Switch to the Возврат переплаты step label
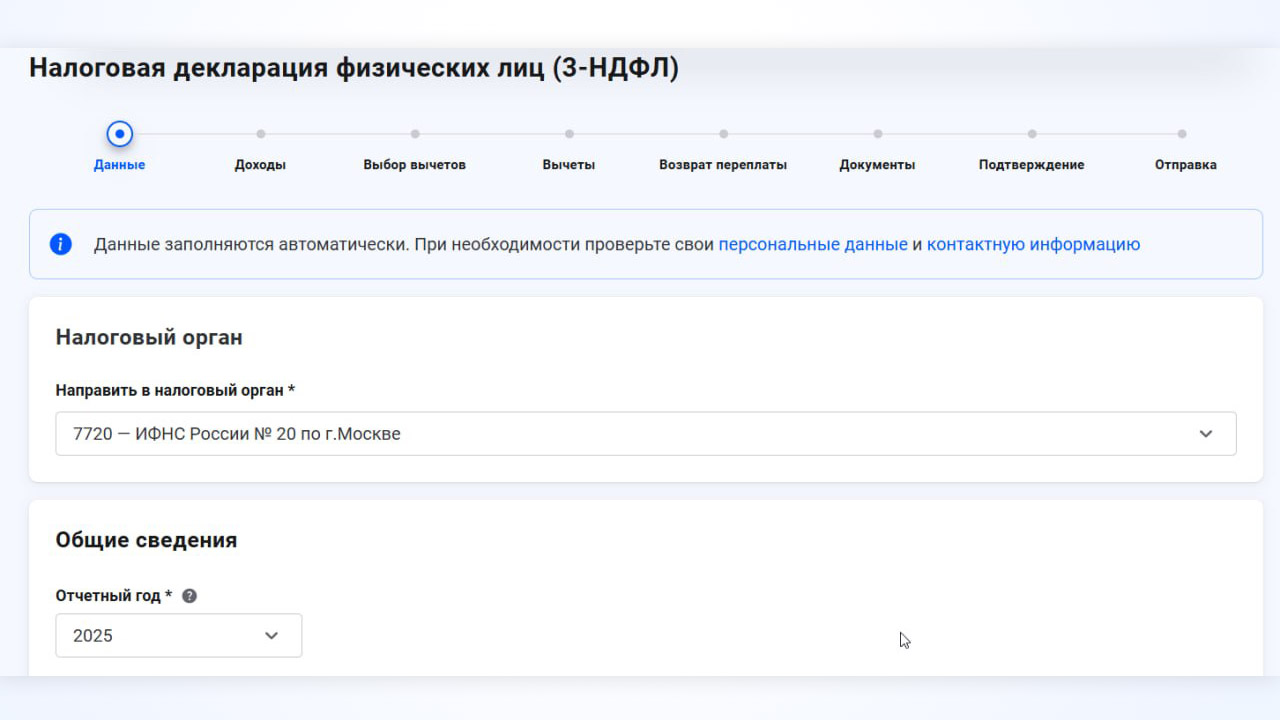 click(722, 165)
